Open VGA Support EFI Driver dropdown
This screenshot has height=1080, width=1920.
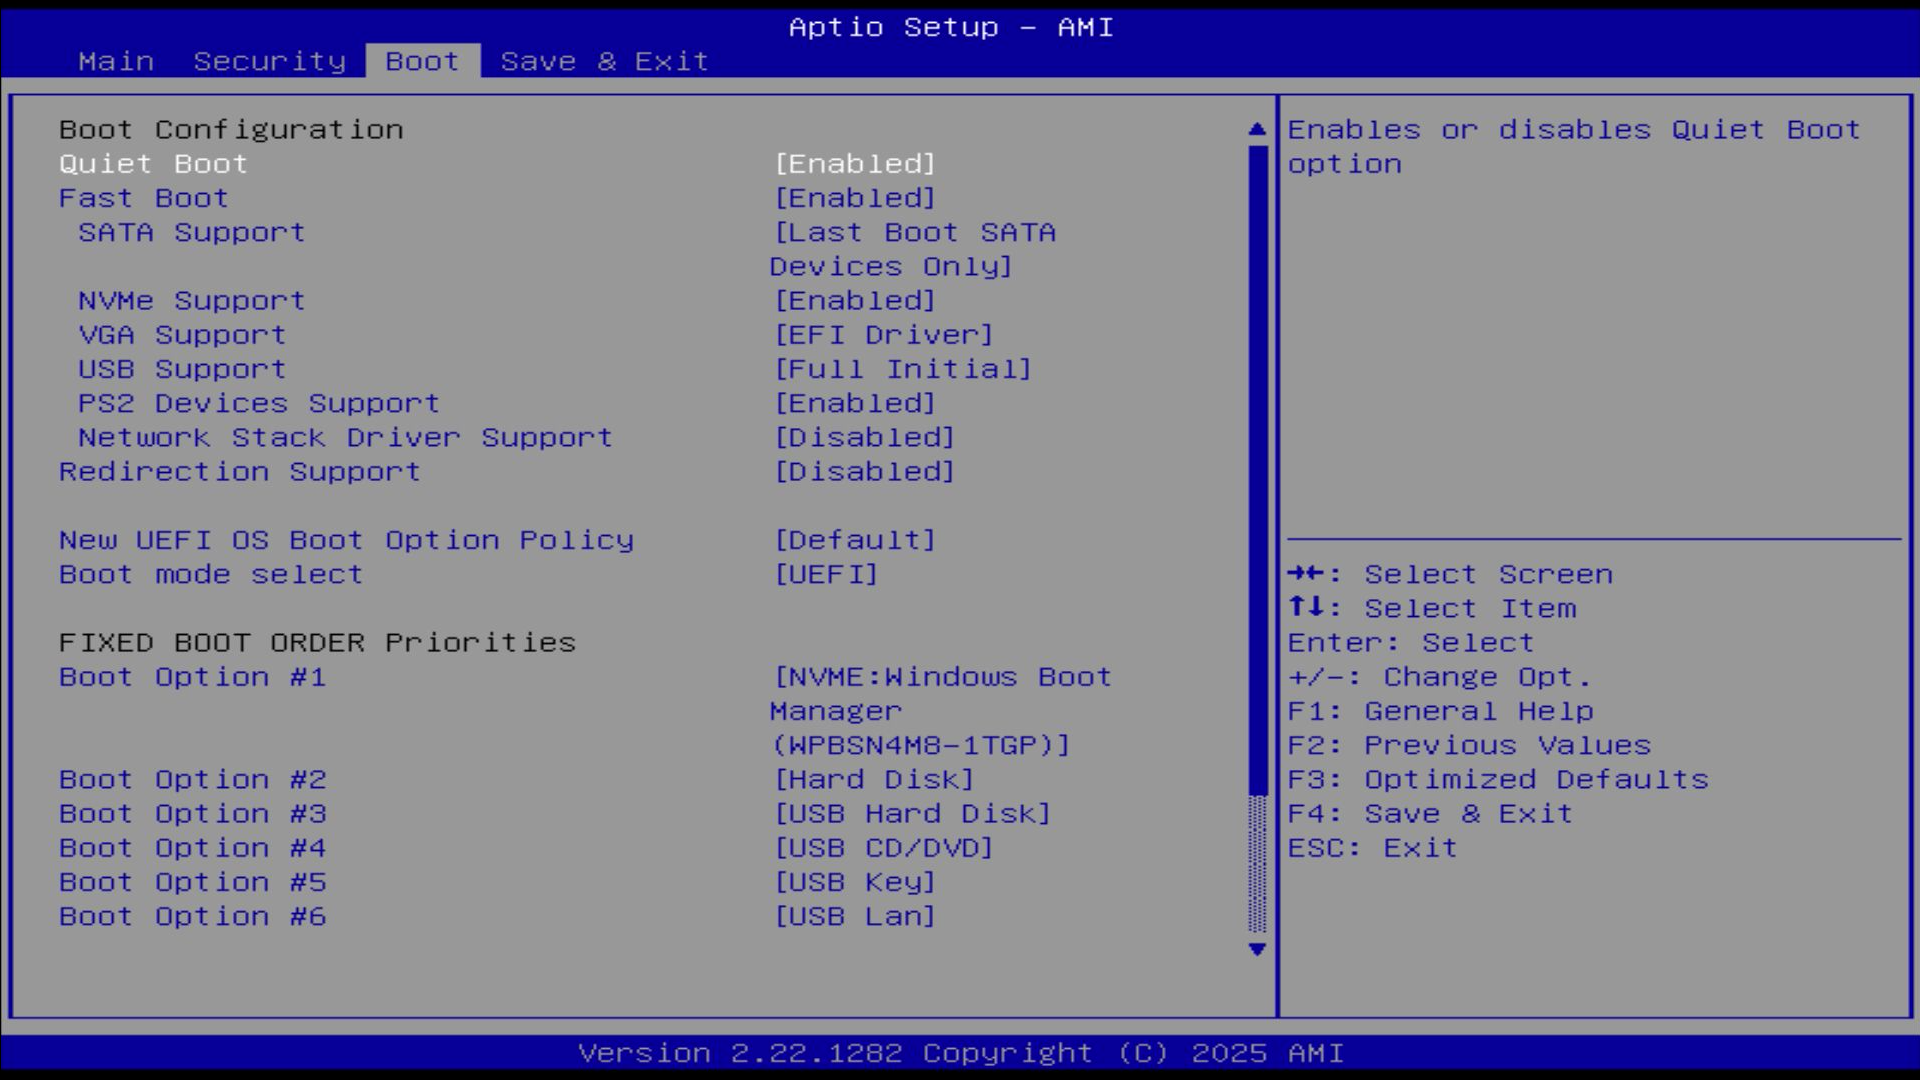(883, 335)
